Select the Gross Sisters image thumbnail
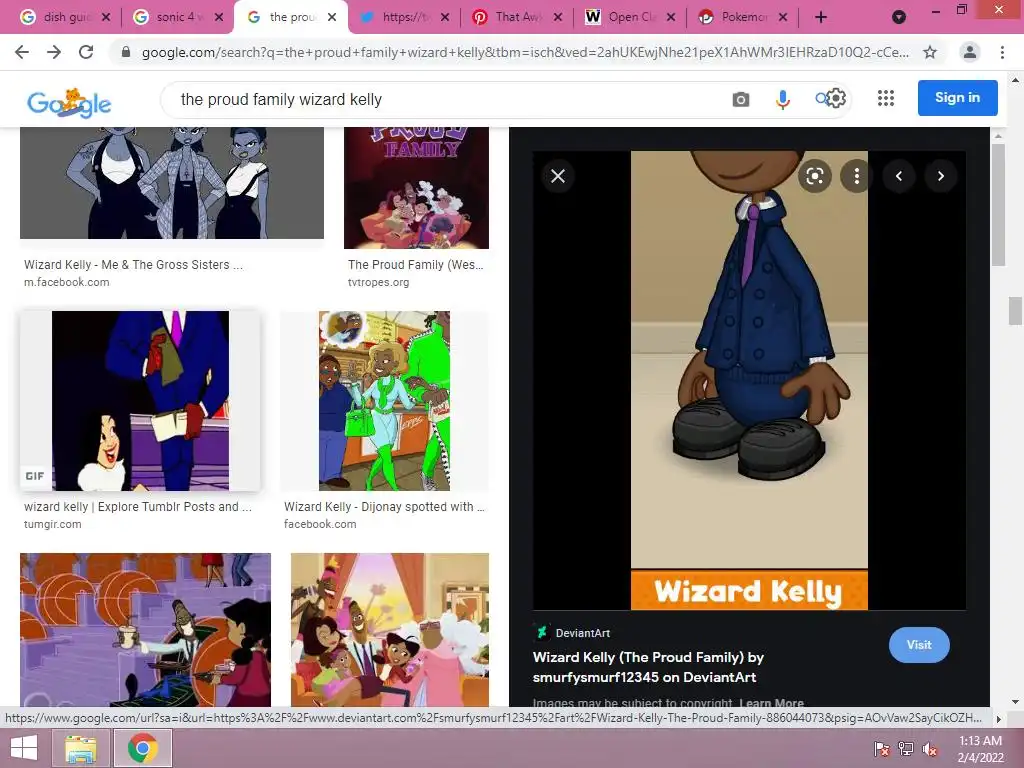1024x768 pixels. pyautogui.click(x=172, y=183)
